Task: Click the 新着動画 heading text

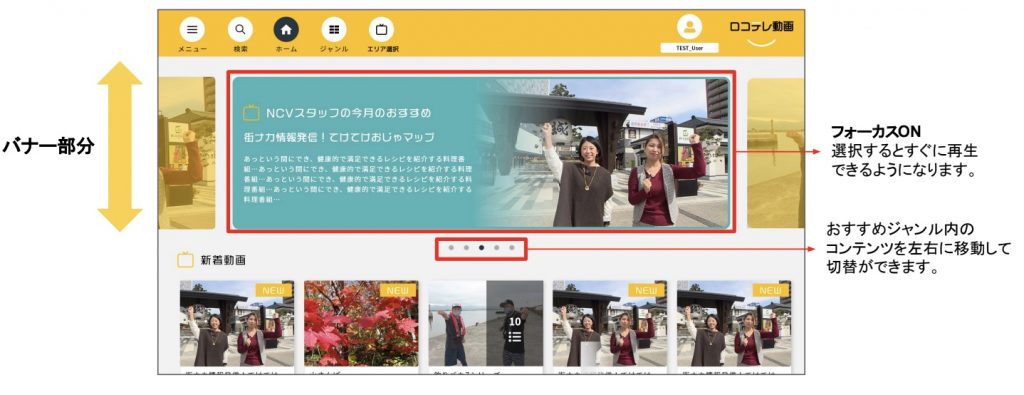Action: coord(223,261)
